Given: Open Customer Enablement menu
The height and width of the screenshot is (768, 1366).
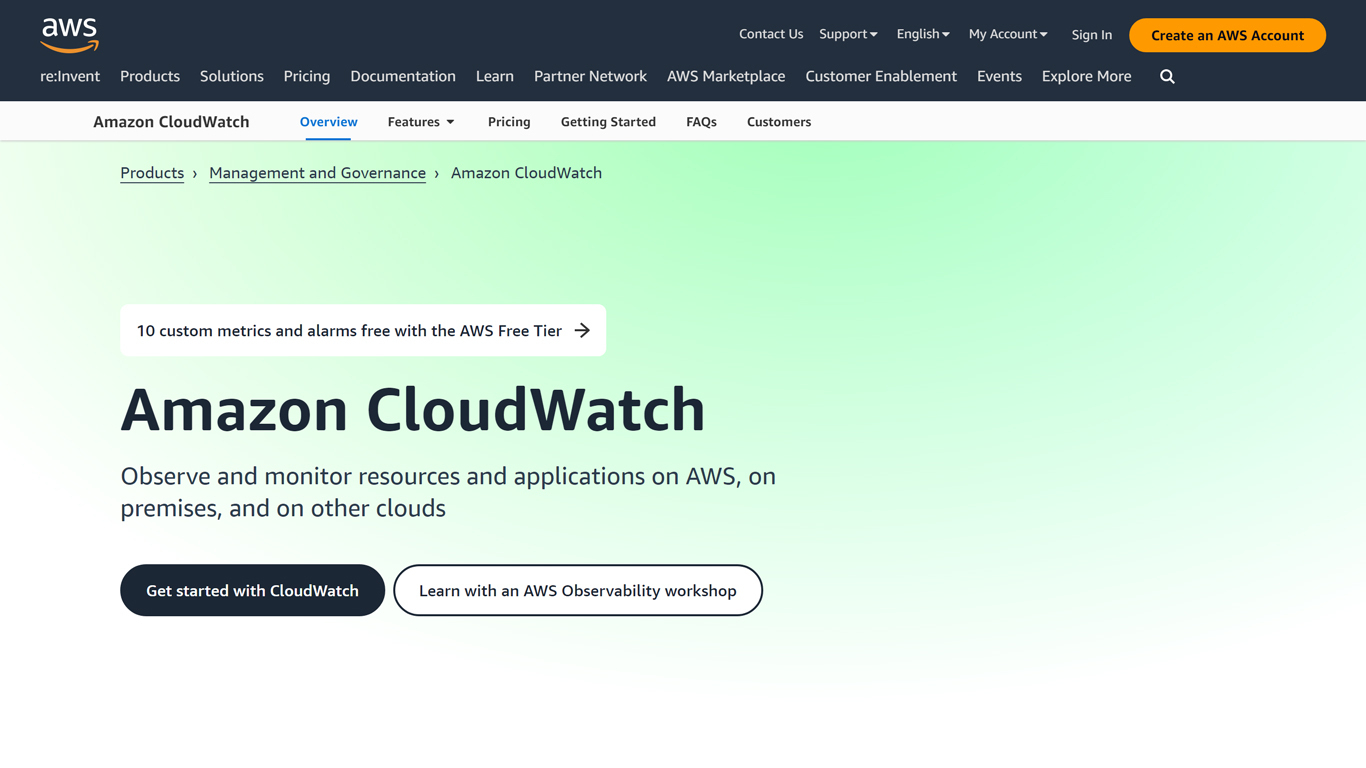Looking at the screenshot, I should (881, 76).
